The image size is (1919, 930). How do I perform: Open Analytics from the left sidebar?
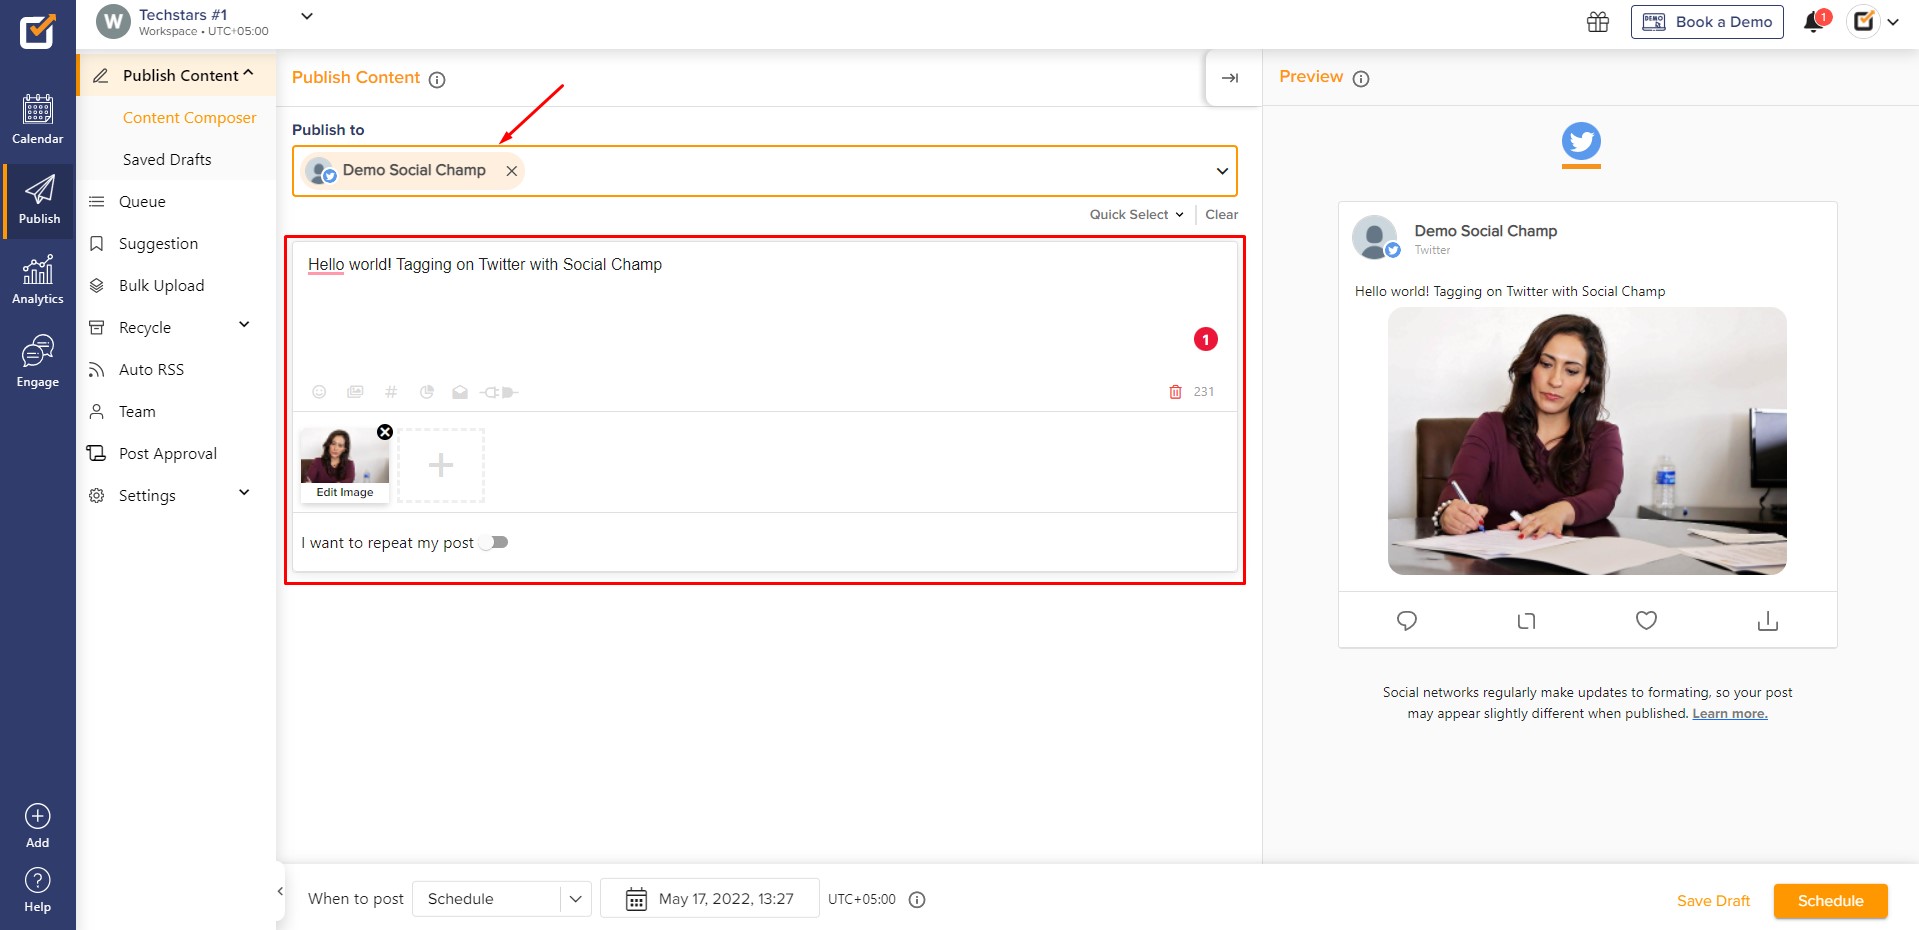point(38,280)
